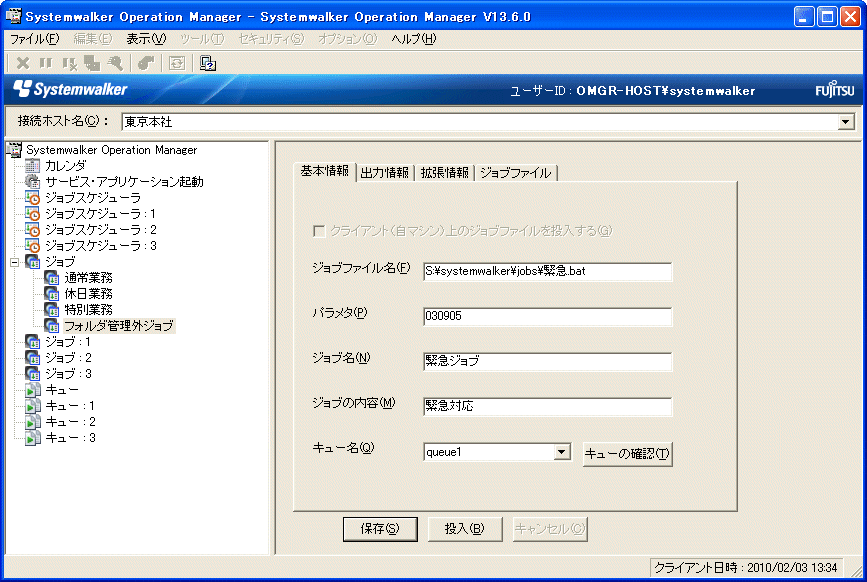
Task: Open the キュー名 queue1 dropdown arrow
Action: point(562,452)
